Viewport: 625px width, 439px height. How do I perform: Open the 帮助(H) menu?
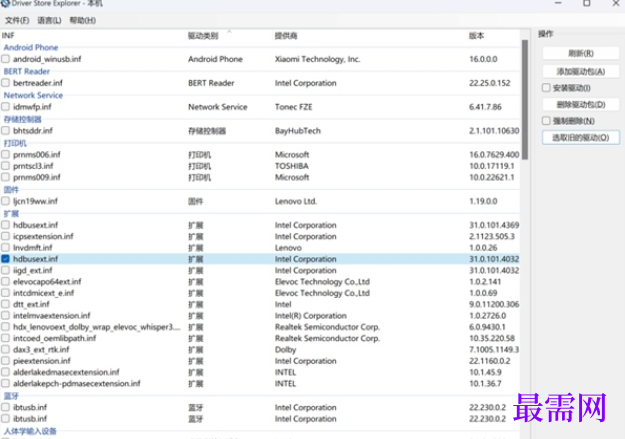tap(83, 20)
